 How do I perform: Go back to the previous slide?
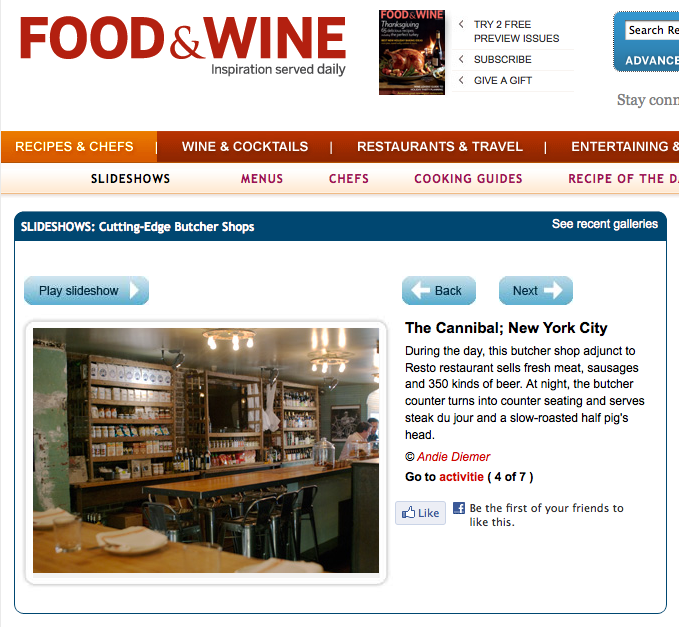(x=439, y=291)
